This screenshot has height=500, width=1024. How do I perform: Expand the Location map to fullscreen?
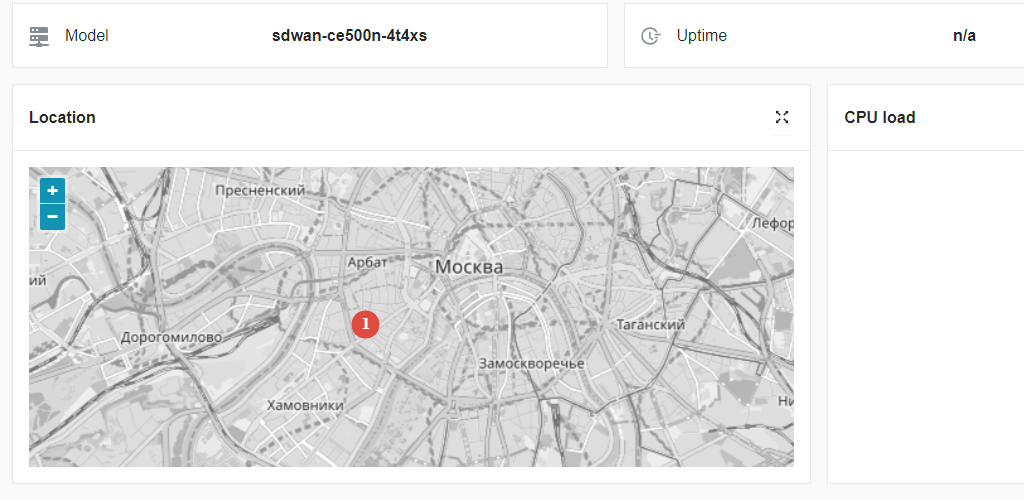pyautogui.click(x=782, y=117)
